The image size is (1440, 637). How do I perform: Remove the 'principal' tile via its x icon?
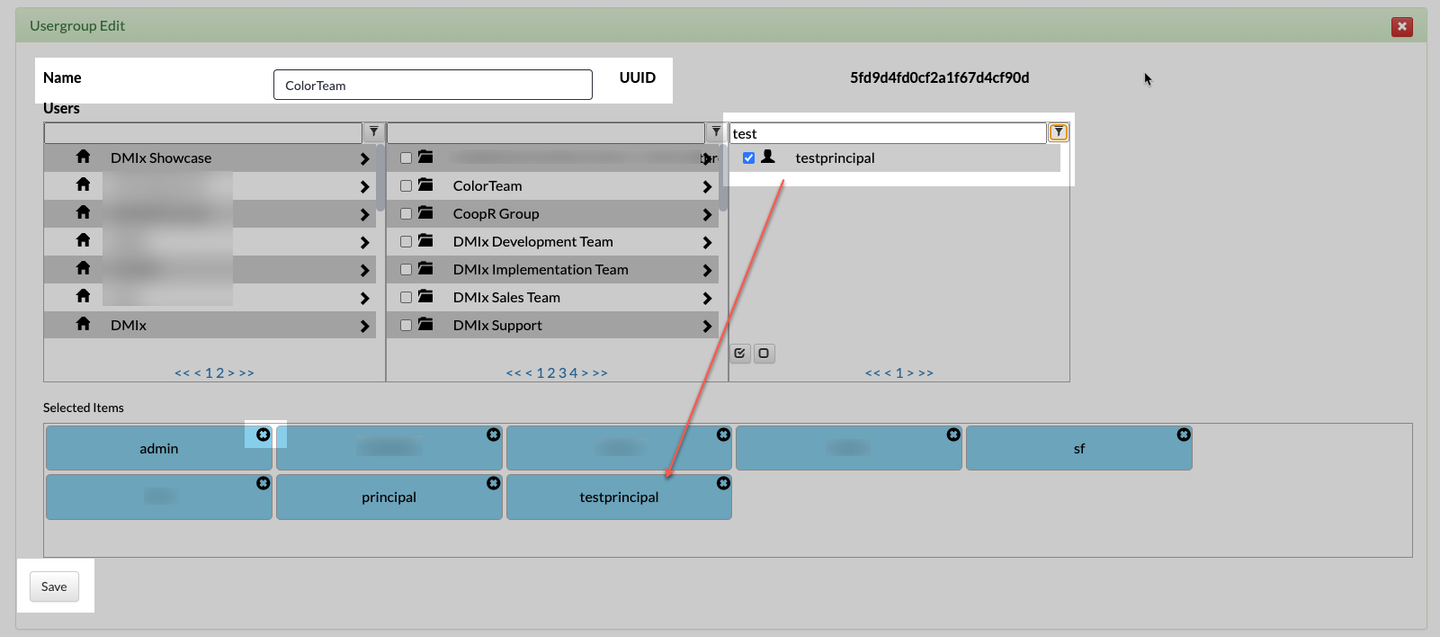[x=493, y=483]
